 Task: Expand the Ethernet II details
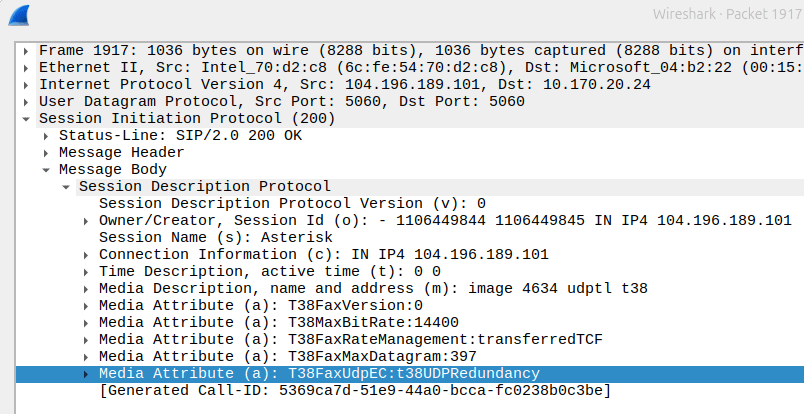(26, 68)
